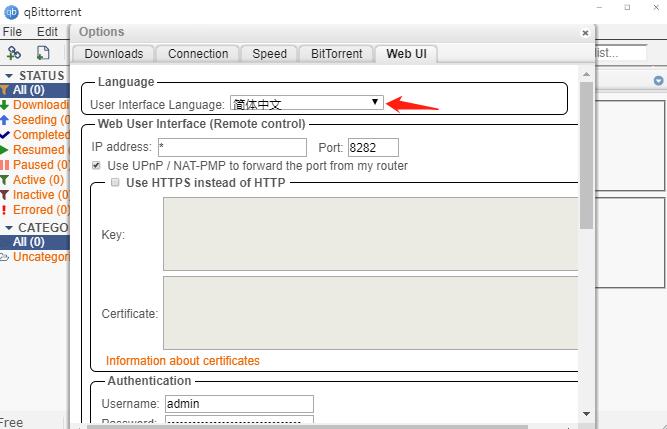
Task: Click the Port input field
Action: 373,147
